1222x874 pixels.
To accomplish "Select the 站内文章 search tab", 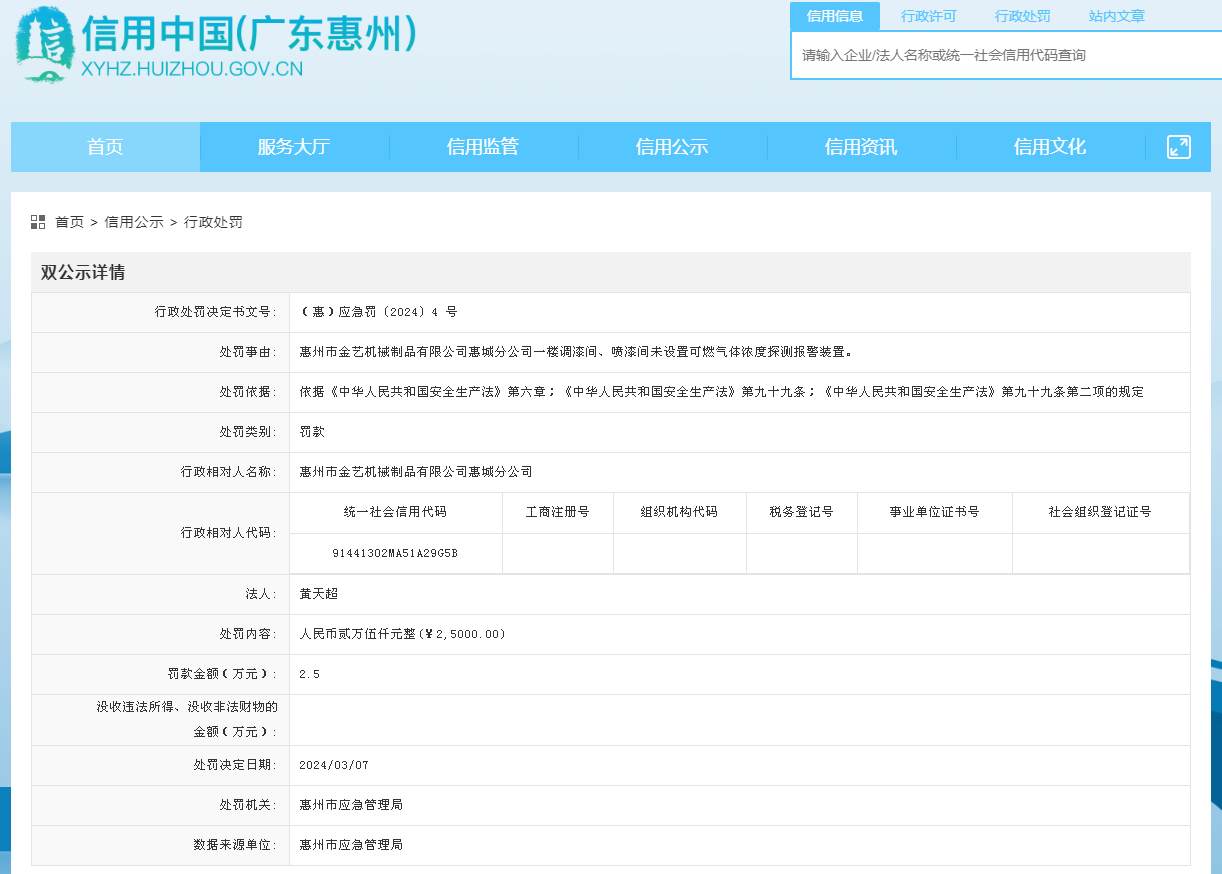I will [1117, 16].
